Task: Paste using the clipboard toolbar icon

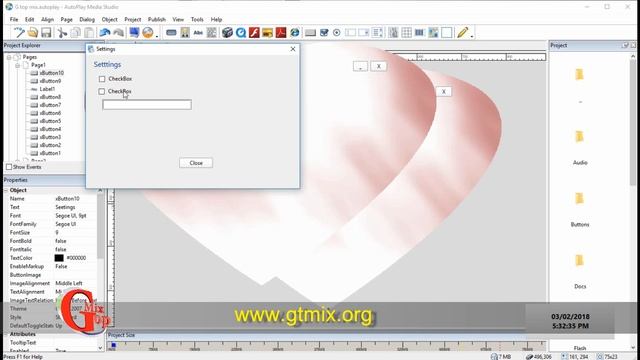Action: pyautogui.click(x=89, y=33)
